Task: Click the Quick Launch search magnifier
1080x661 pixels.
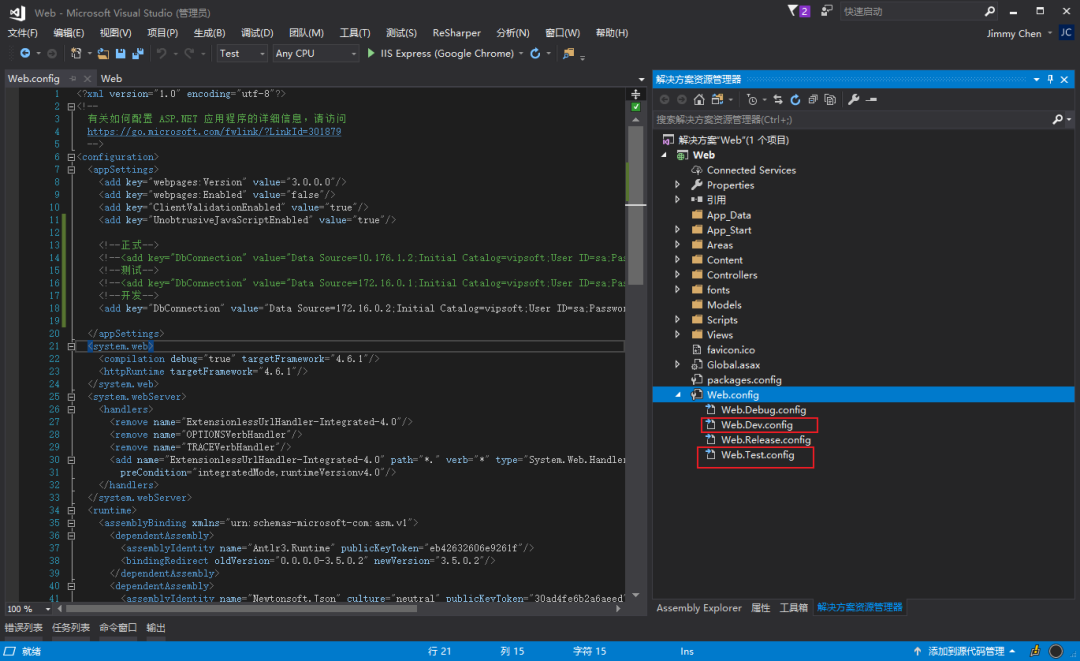Action: [990, 11]
